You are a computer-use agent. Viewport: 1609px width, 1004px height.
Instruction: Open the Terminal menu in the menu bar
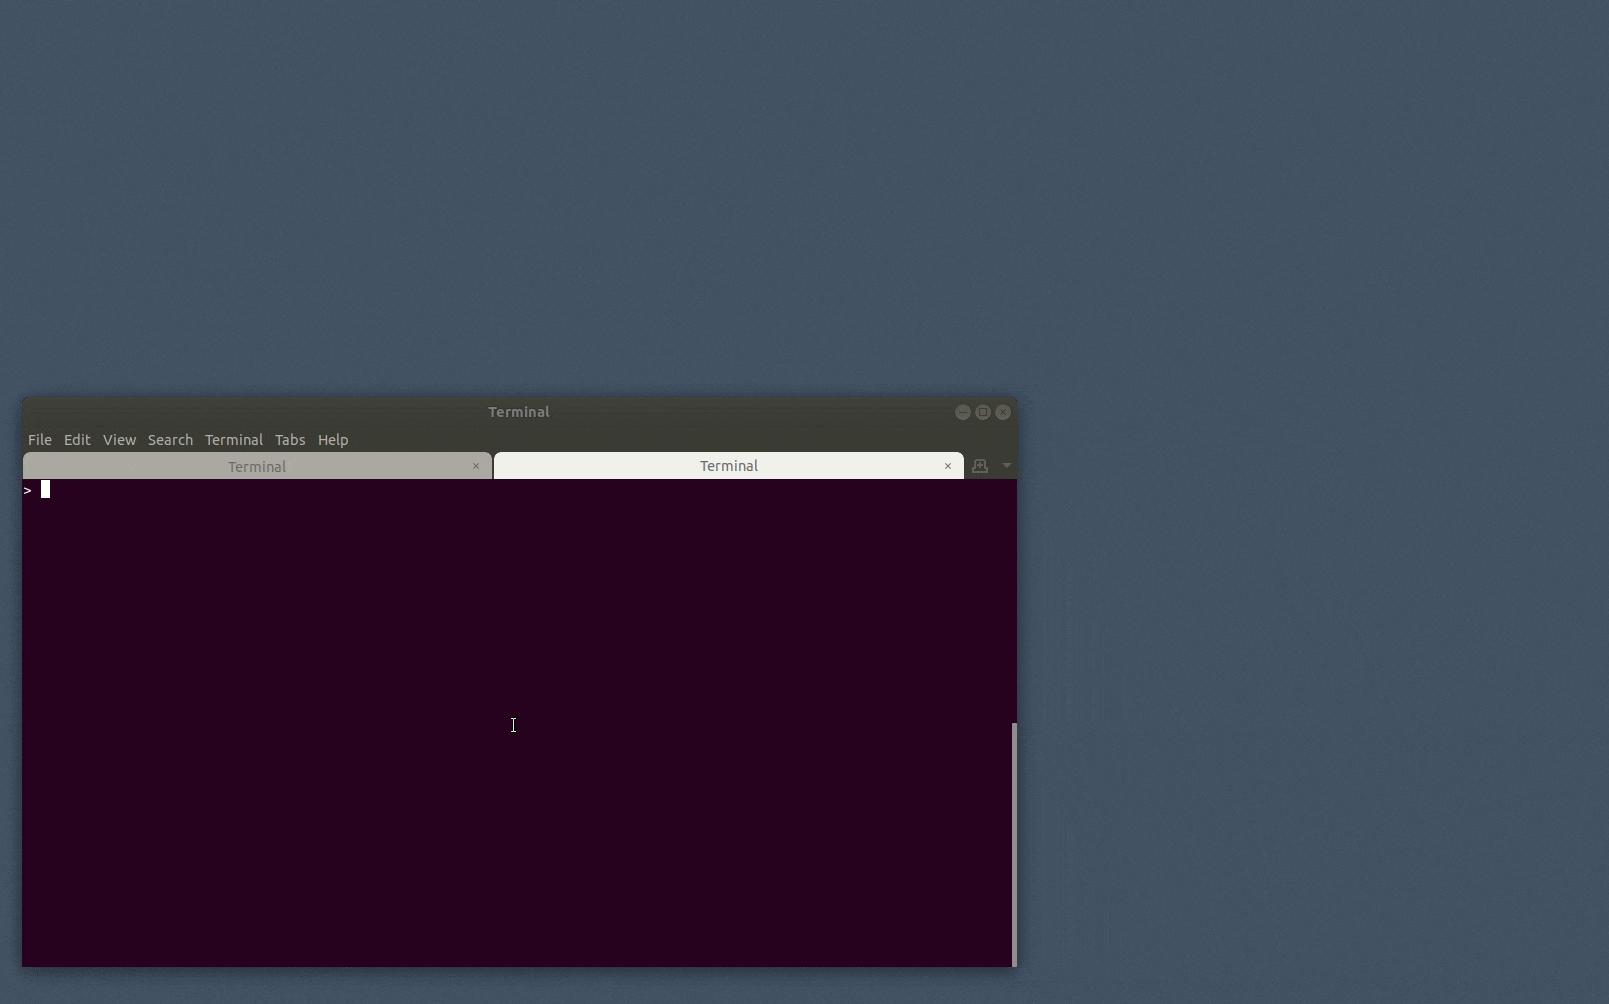tap(234, 440)
